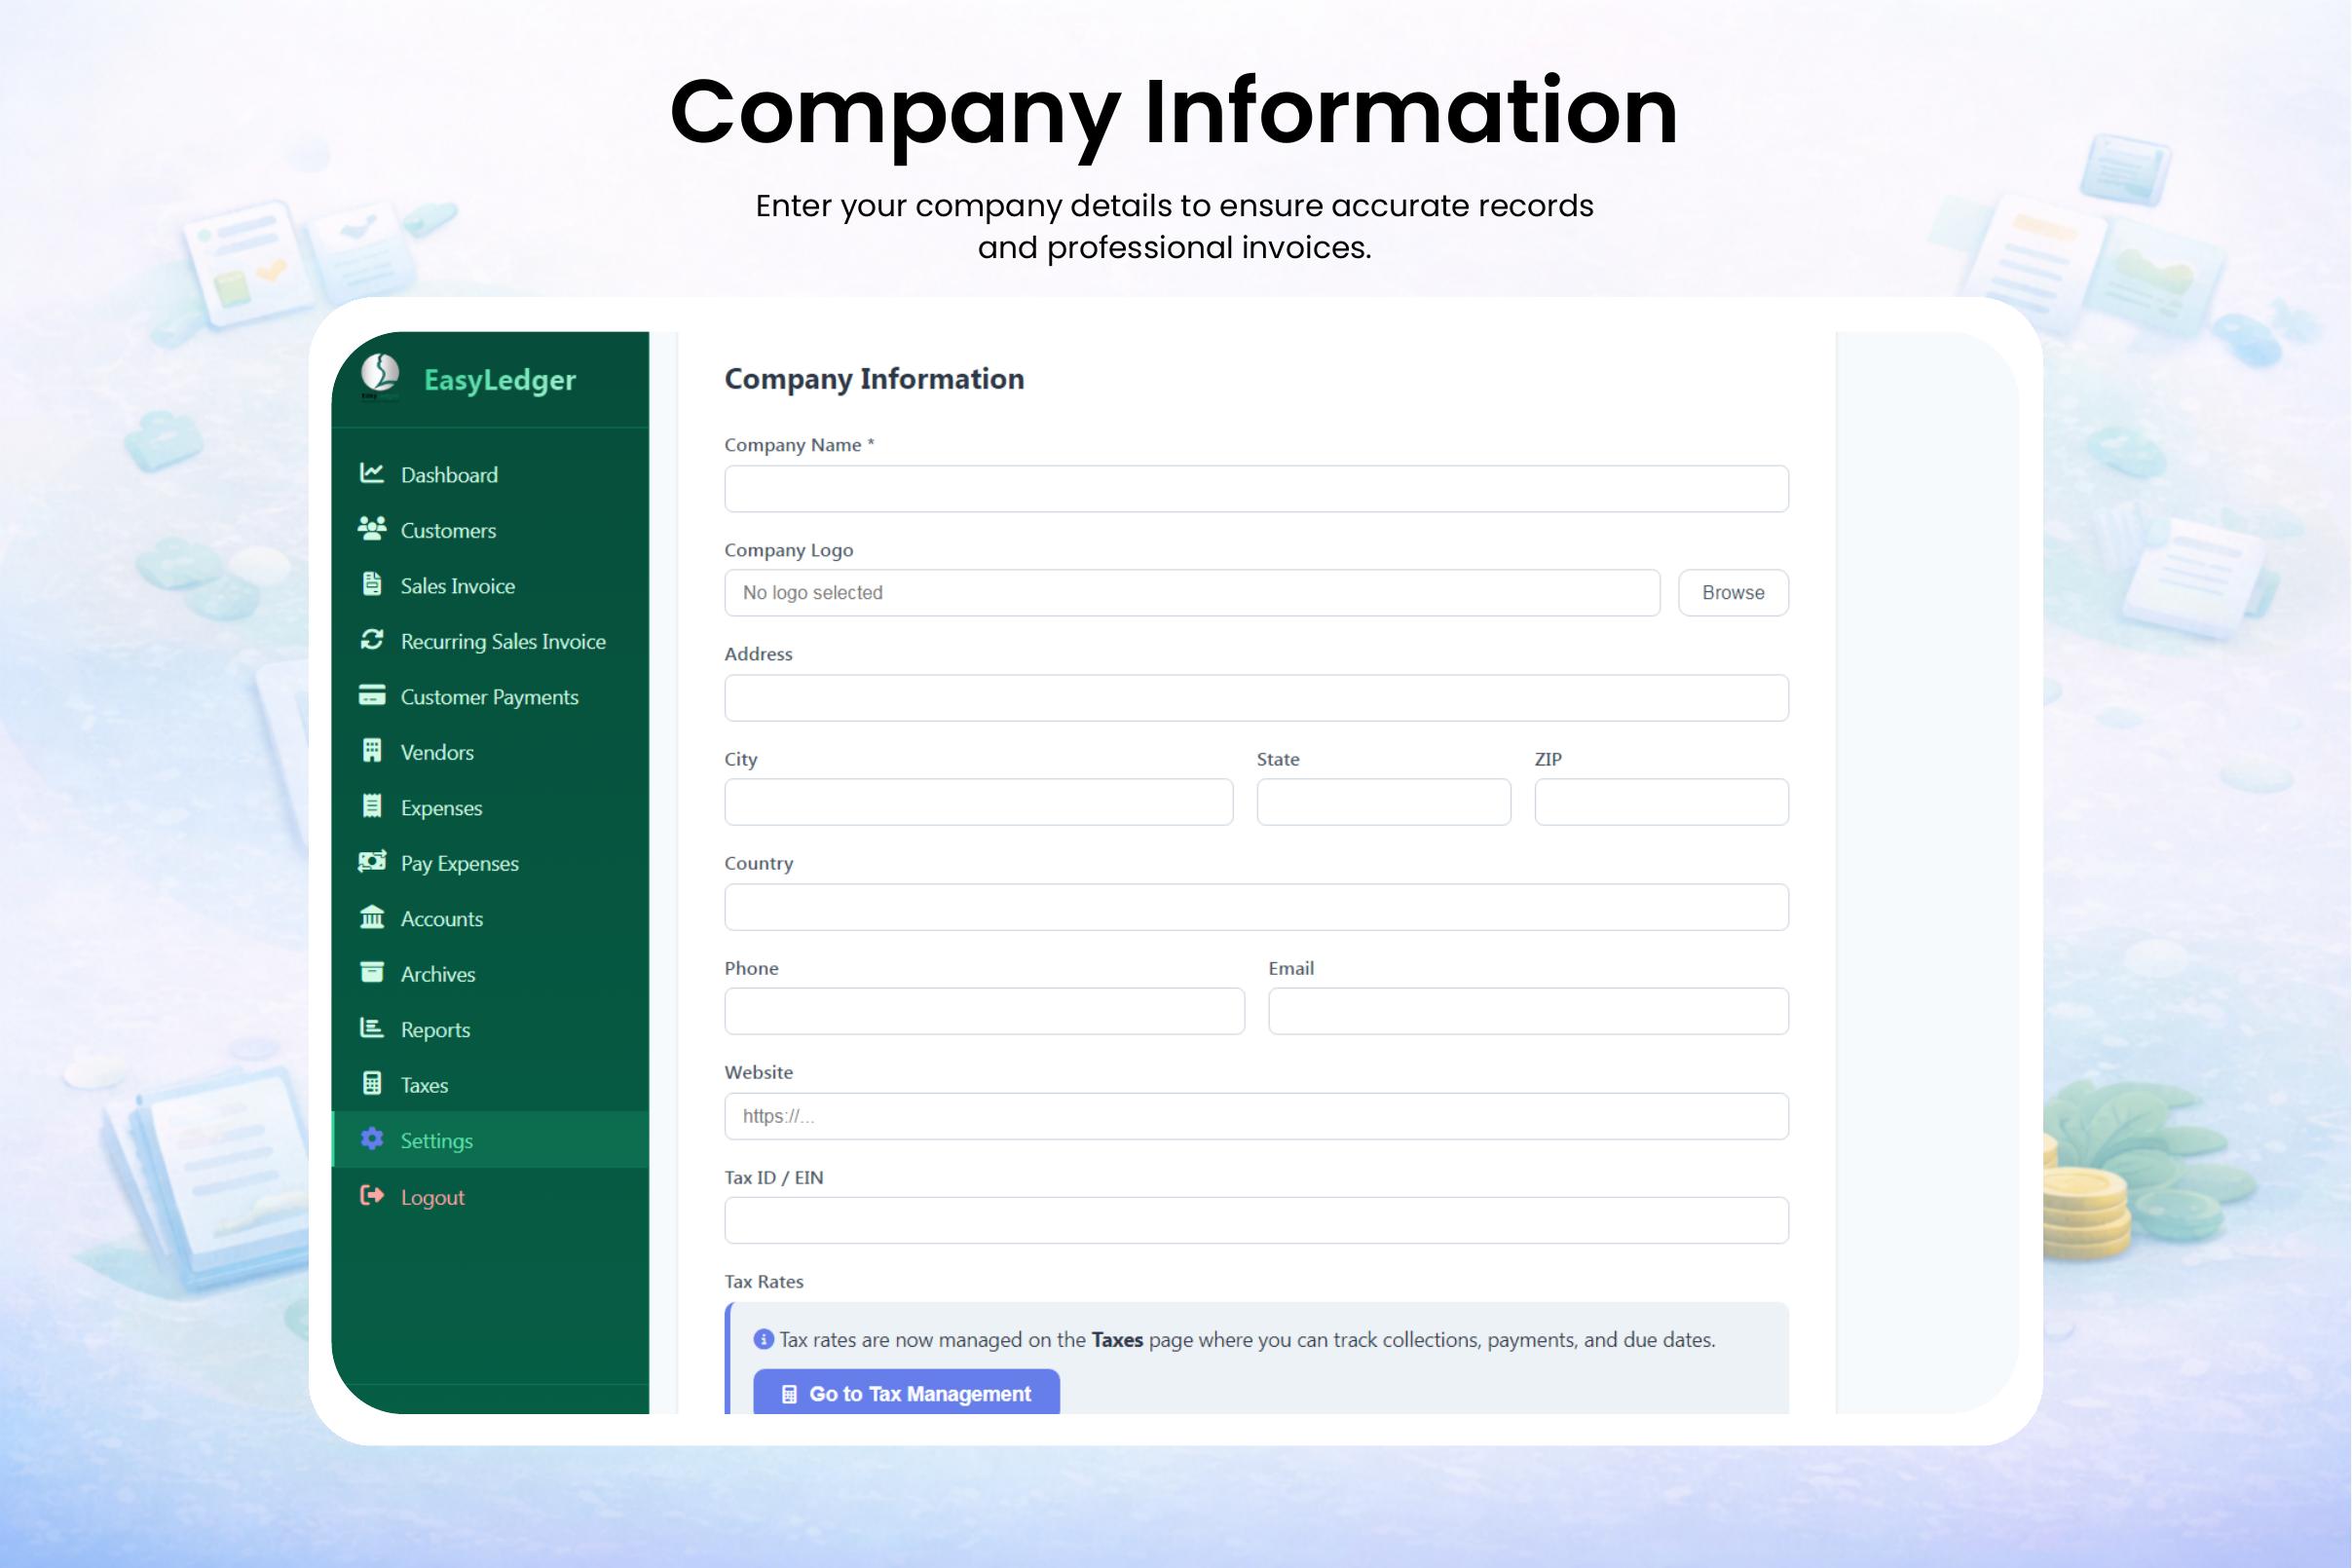The image size is (2352, 1568).
Task: Open Sales Invoice from the sidebar
Action: [458, 586]
